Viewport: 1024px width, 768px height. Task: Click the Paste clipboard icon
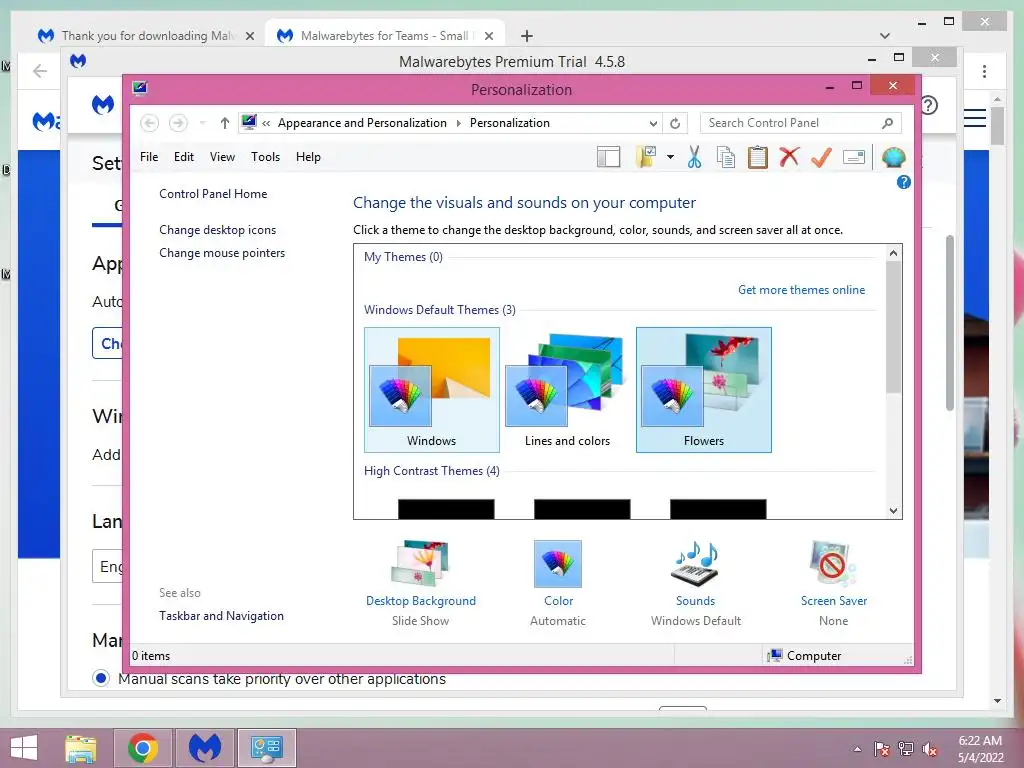[x=758, y=157]
